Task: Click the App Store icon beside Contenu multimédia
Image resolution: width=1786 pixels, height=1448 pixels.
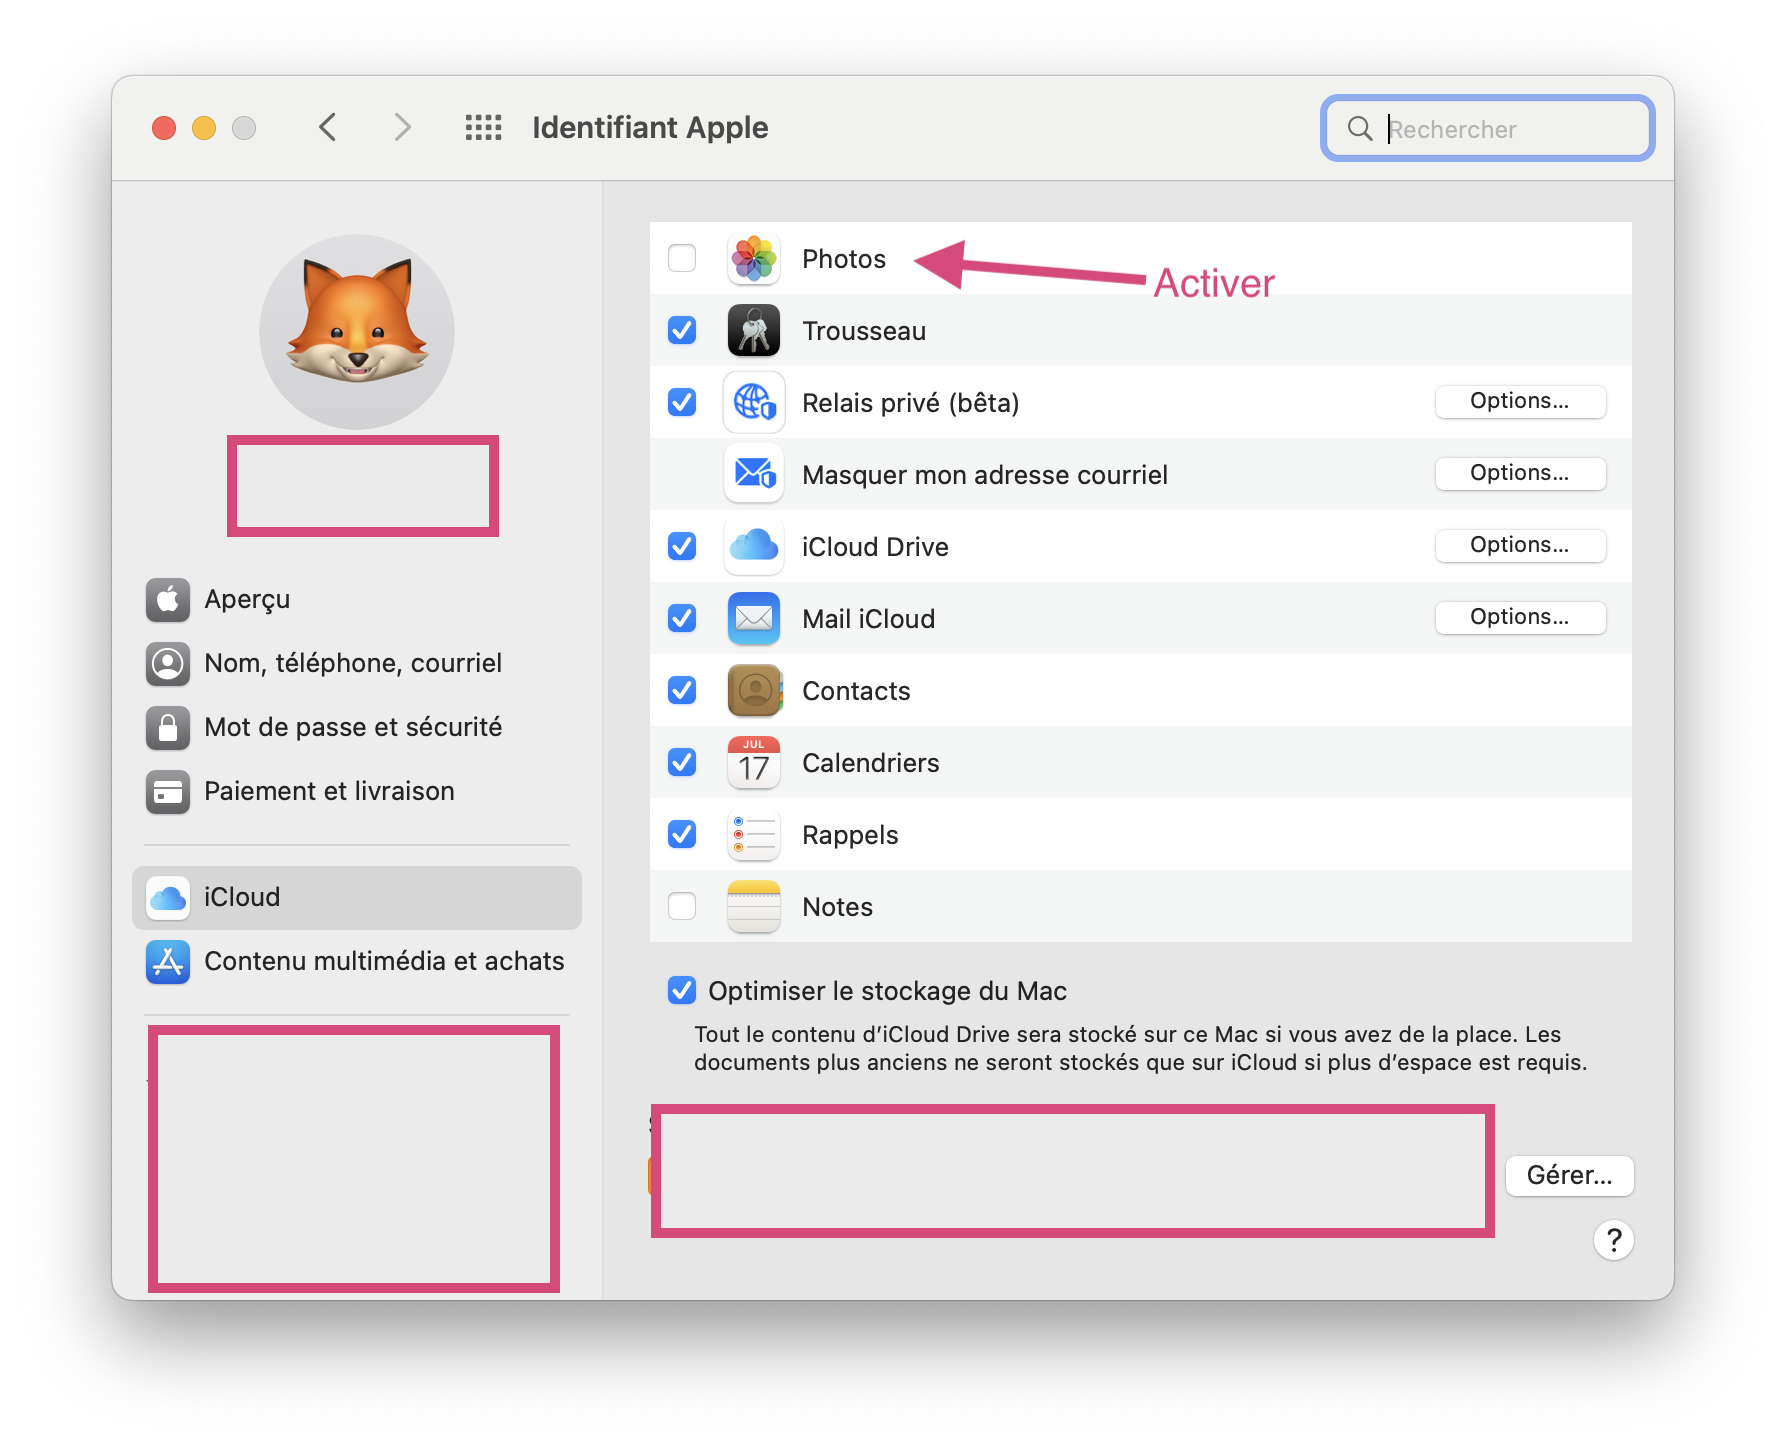Action: [168, 962]
